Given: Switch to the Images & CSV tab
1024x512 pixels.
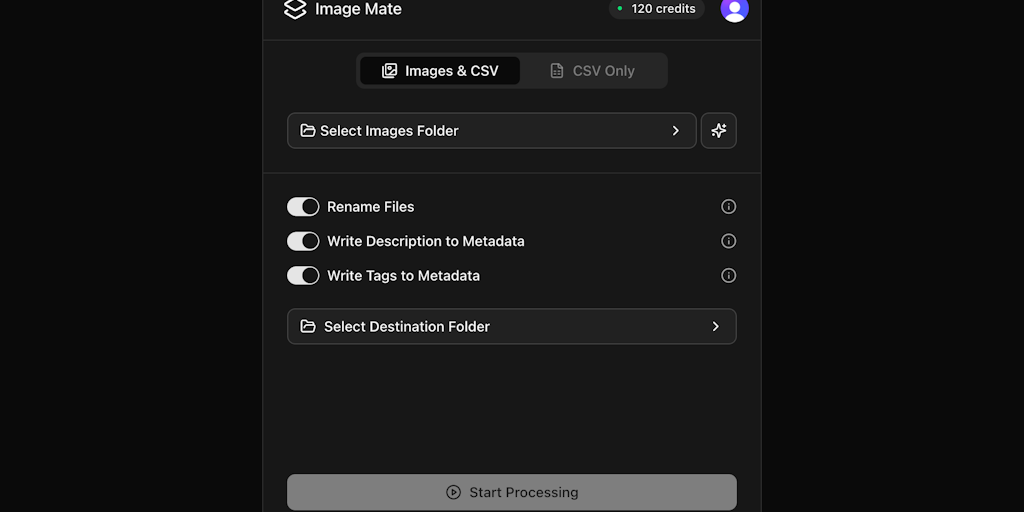Looking at the screenshot, I should pyautogui.click(x=440, y=71).
